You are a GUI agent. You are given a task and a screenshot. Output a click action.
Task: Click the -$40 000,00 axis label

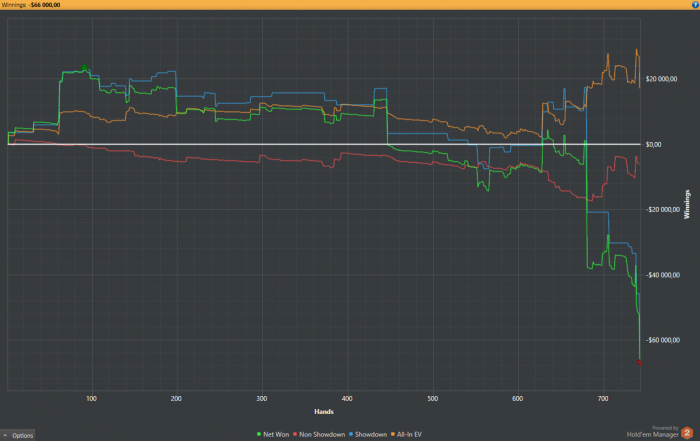(x=663, y=275)
